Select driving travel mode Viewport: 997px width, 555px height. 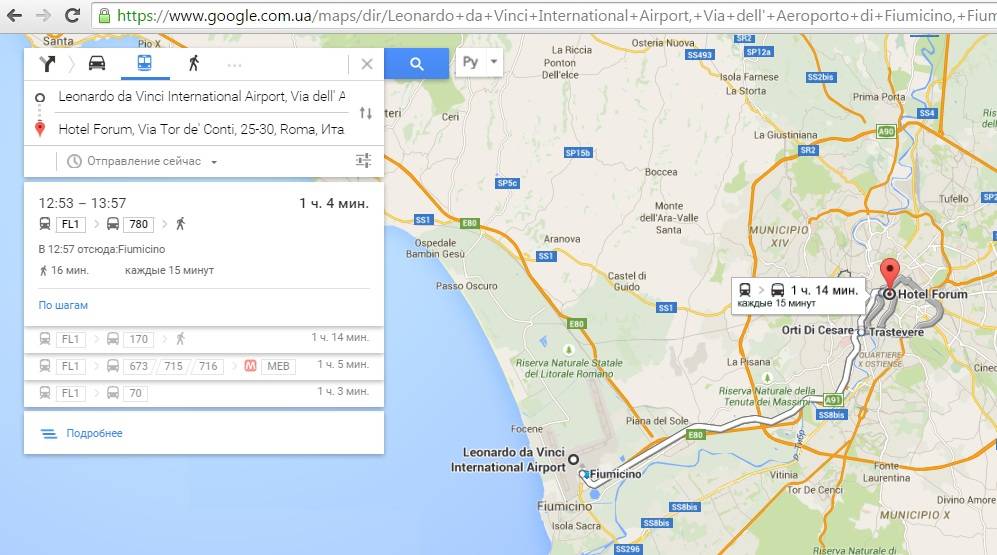coord(96,64)
